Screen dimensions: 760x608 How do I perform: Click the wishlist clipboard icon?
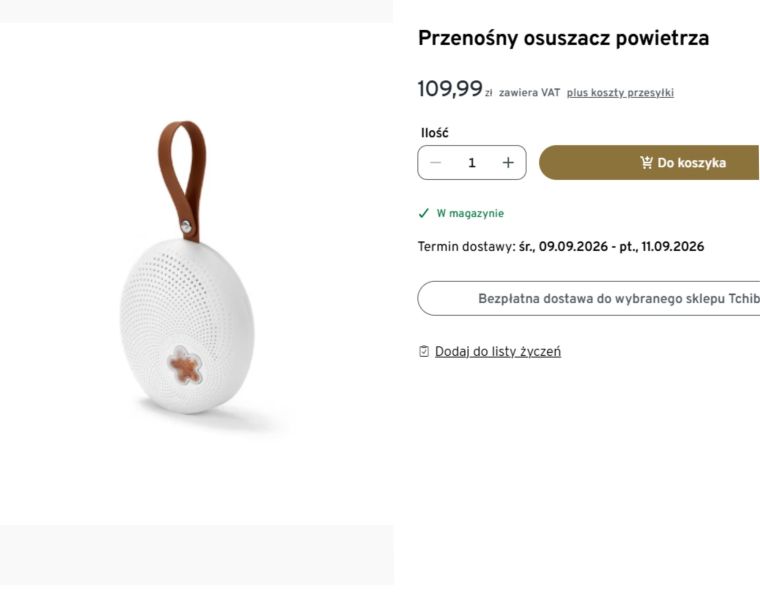[x=424, y=352]
